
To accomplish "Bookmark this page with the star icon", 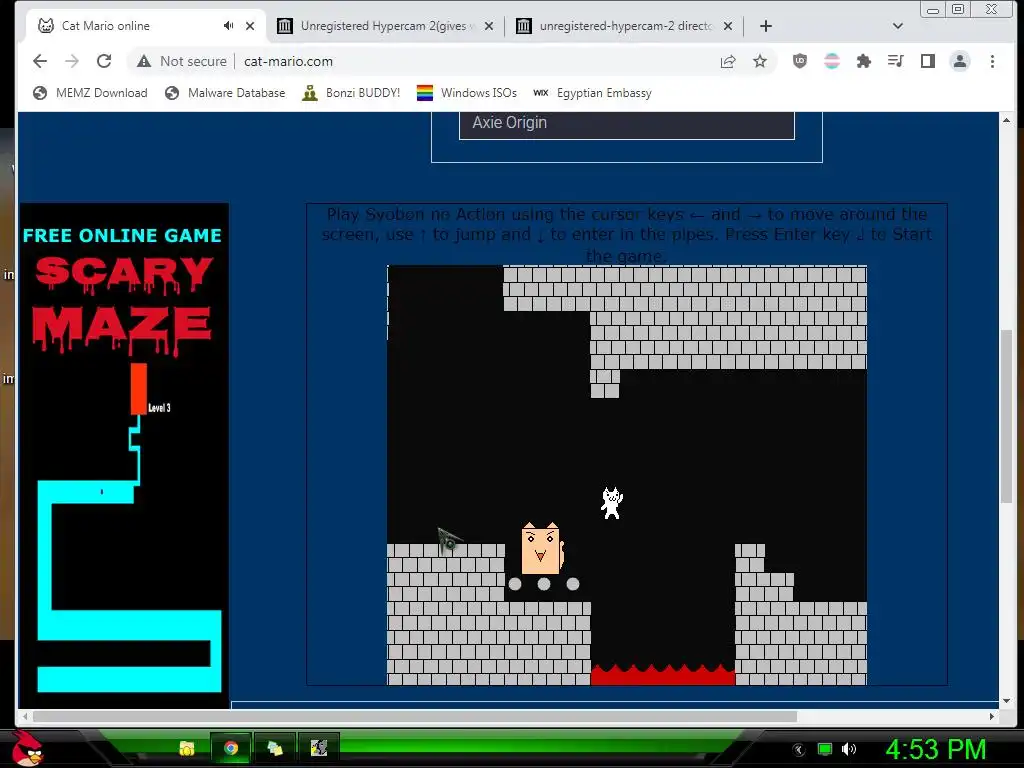I will click(x=760, y=61).
